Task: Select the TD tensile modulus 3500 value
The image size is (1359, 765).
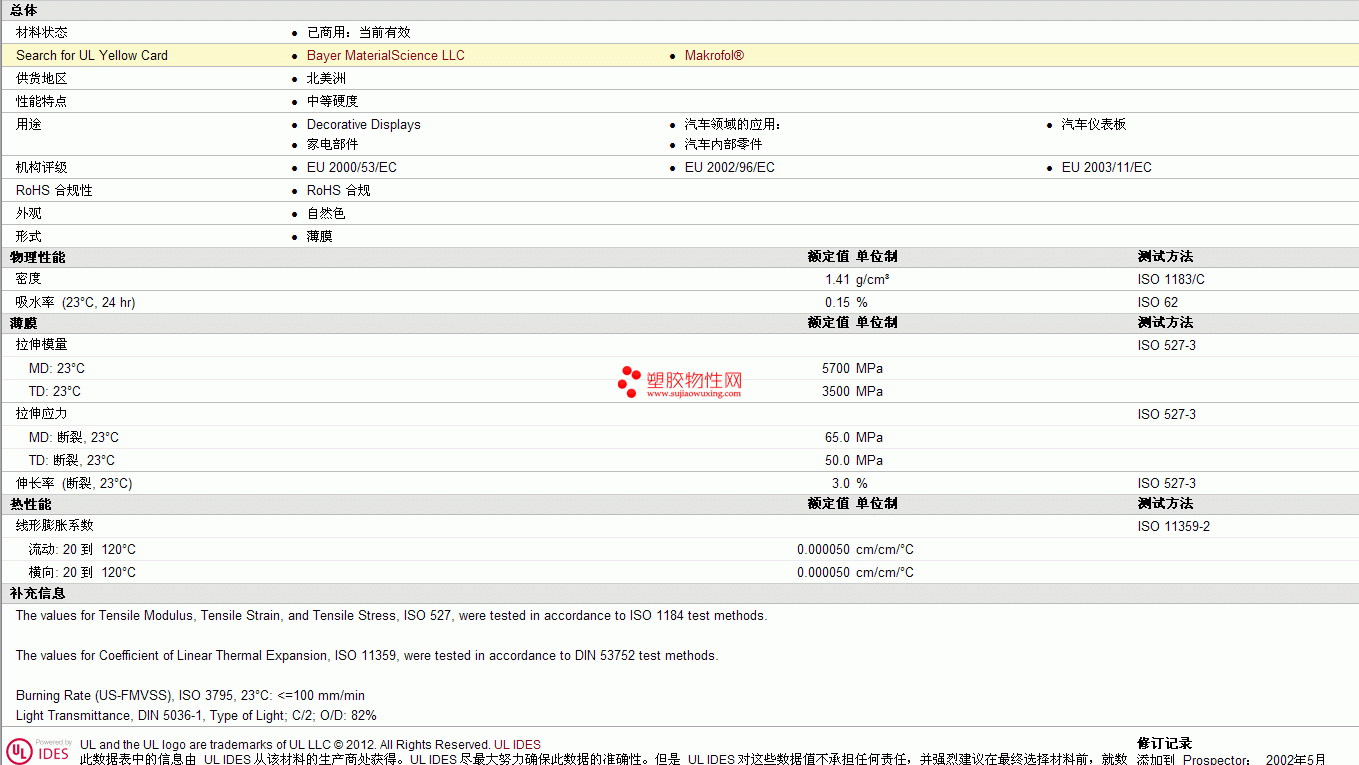Action: tap(836, 391)
